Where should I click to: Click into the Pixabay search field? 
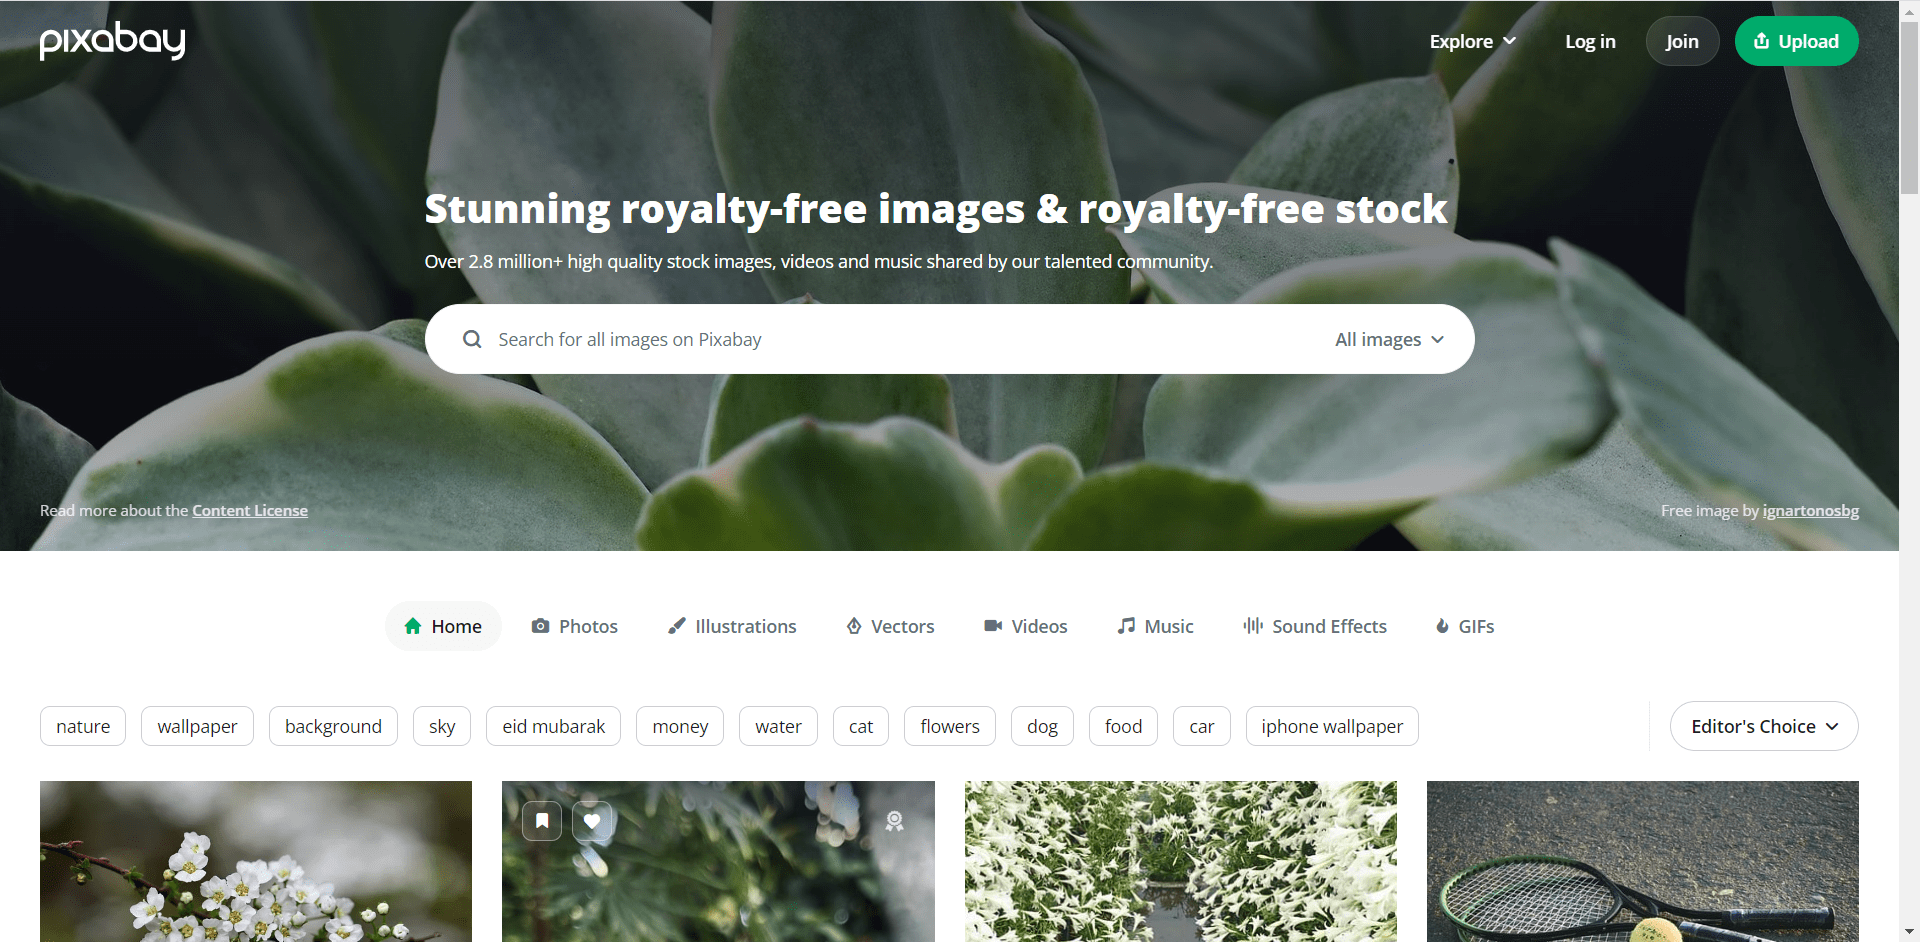(900, 339)
